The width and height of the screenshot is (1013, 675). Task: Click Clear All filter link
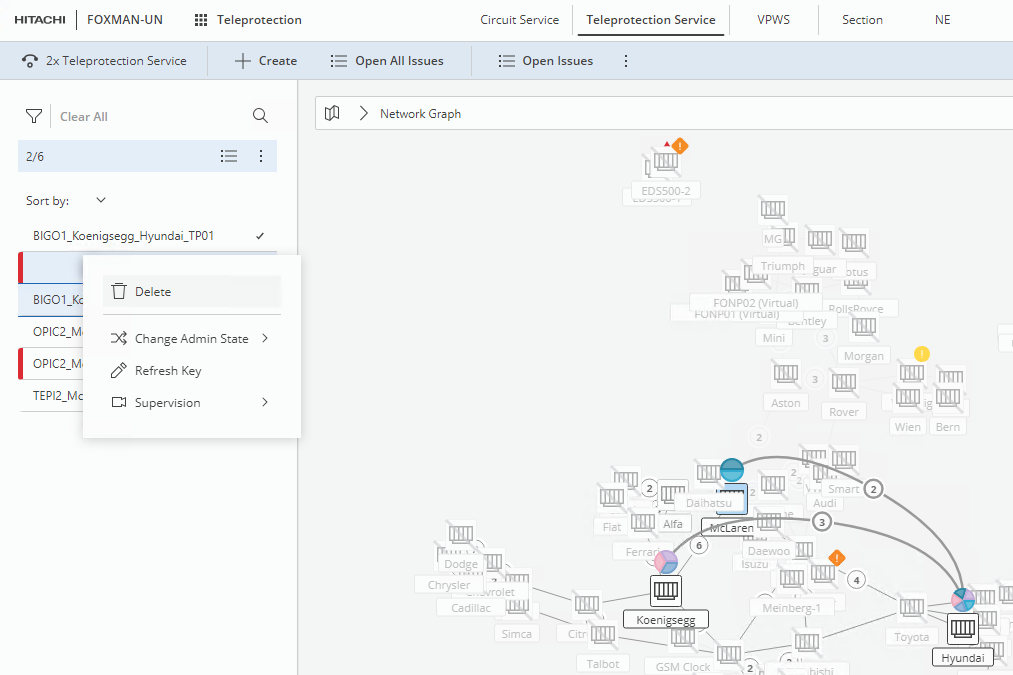84,117
